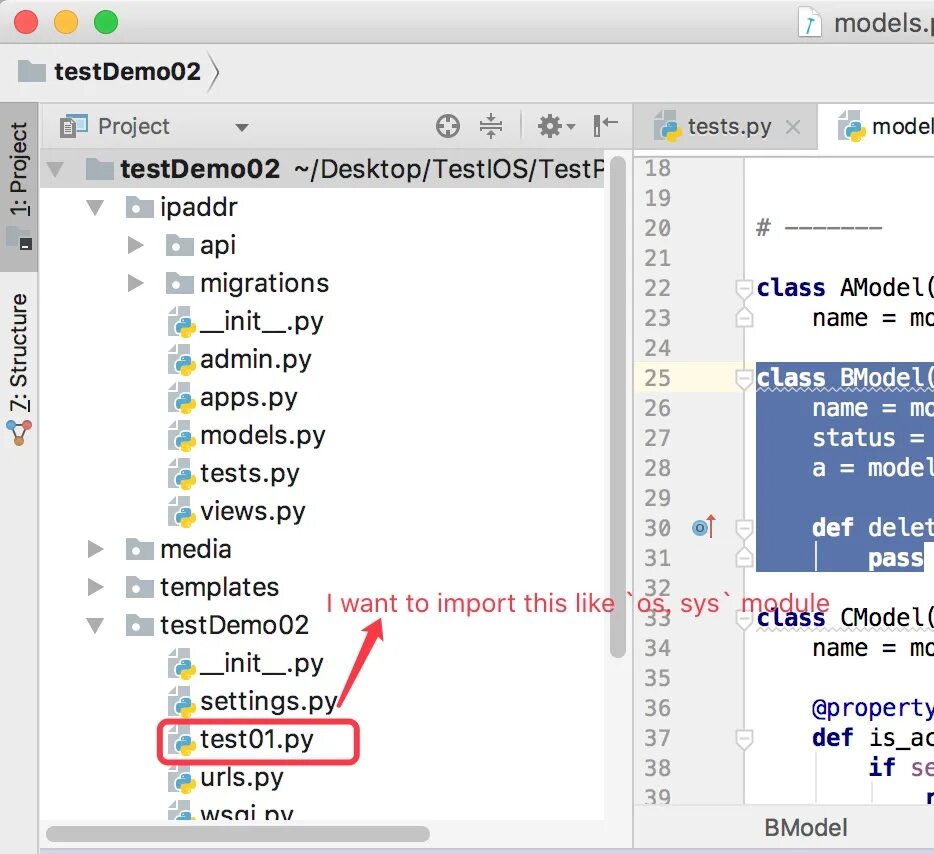The width and height of the screenshot is (934, 854).
Task: Click the settings.py Python file icon
Action: (182, 702)
